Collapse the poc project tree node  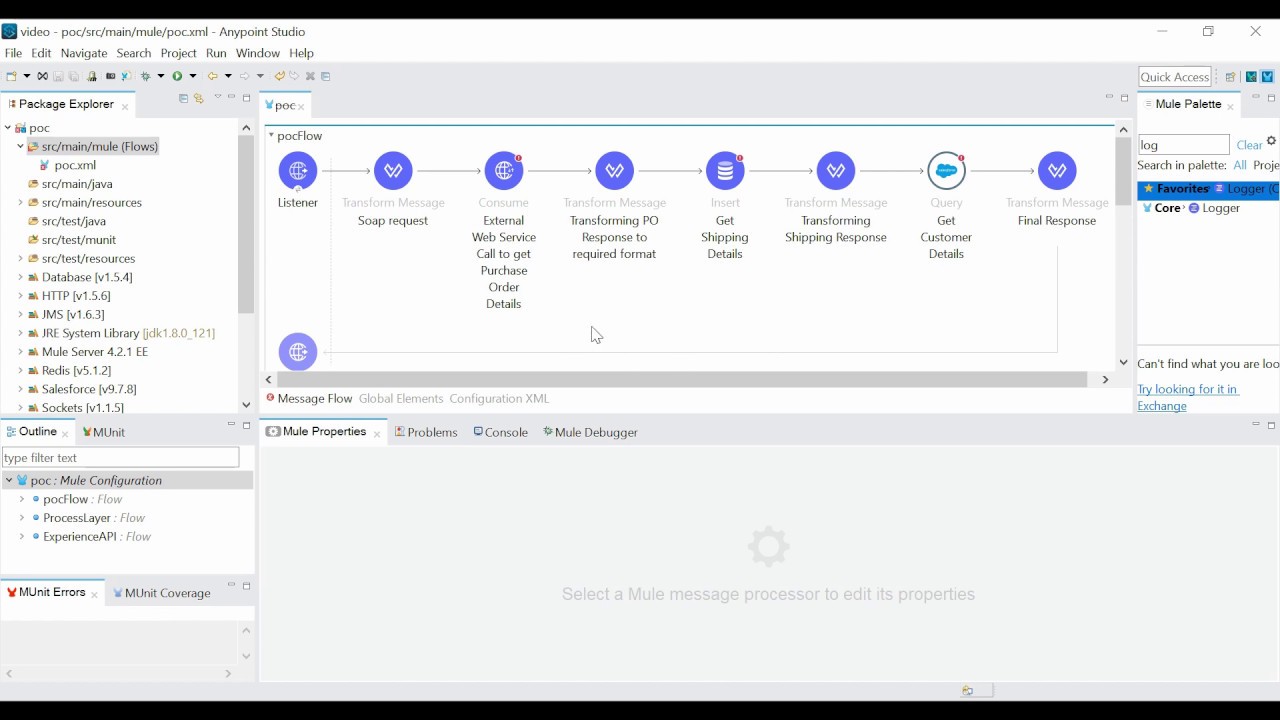coord(9,129)
